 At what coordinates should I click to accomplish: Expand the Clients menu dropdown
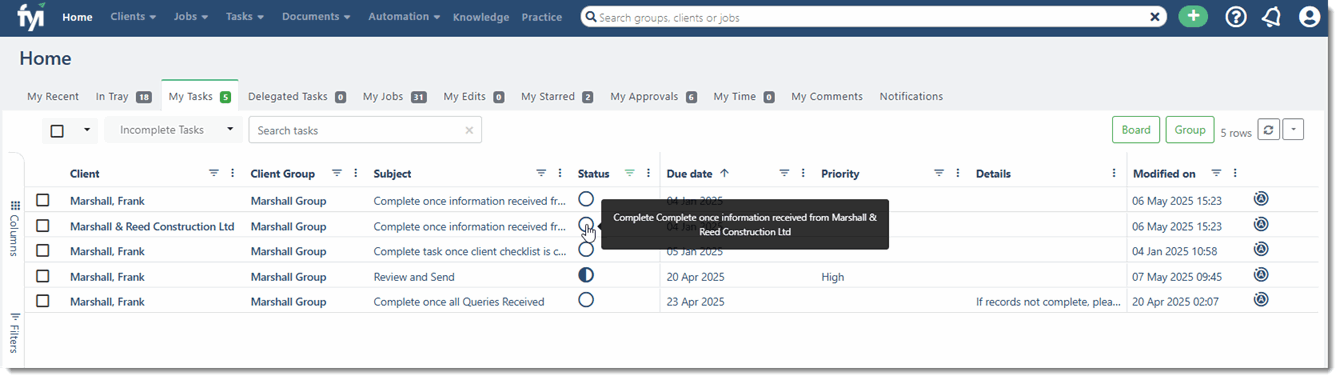click(x=133, y=17)
